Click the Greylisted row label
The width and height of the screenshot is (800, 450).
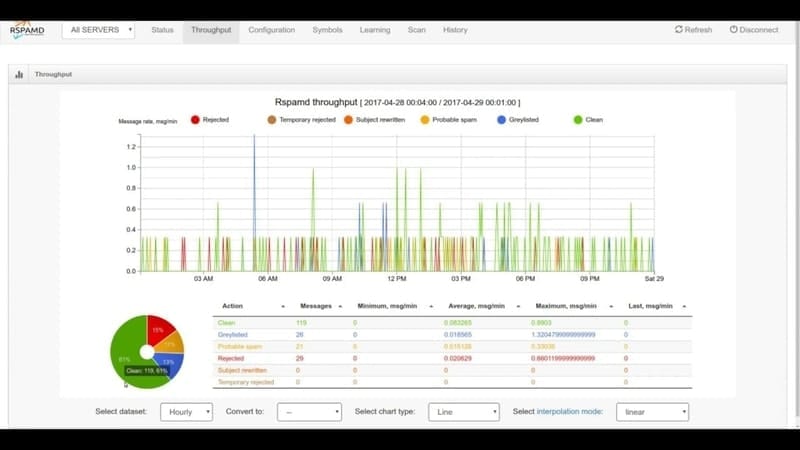coord(233,335)
